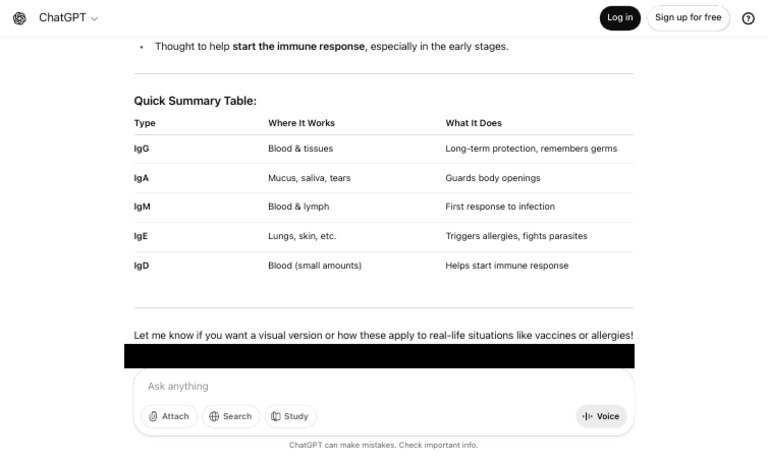Click the Check important info text
Screen dimensions: 768x464
pyautogui.click(x=438, y=445)
